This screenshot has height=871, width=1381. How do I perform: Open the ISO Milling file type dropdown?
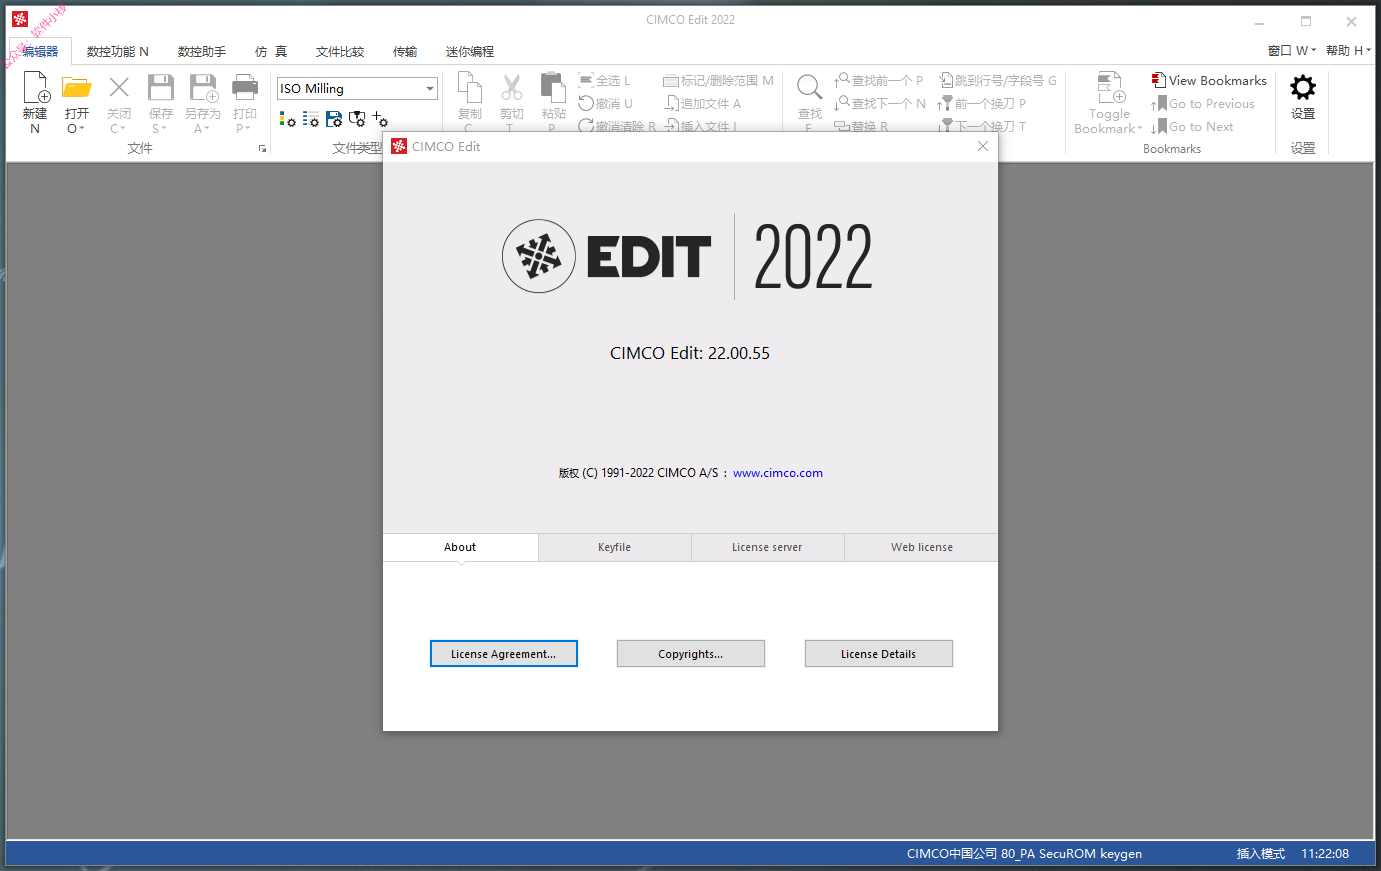click(x=430, y=89)
